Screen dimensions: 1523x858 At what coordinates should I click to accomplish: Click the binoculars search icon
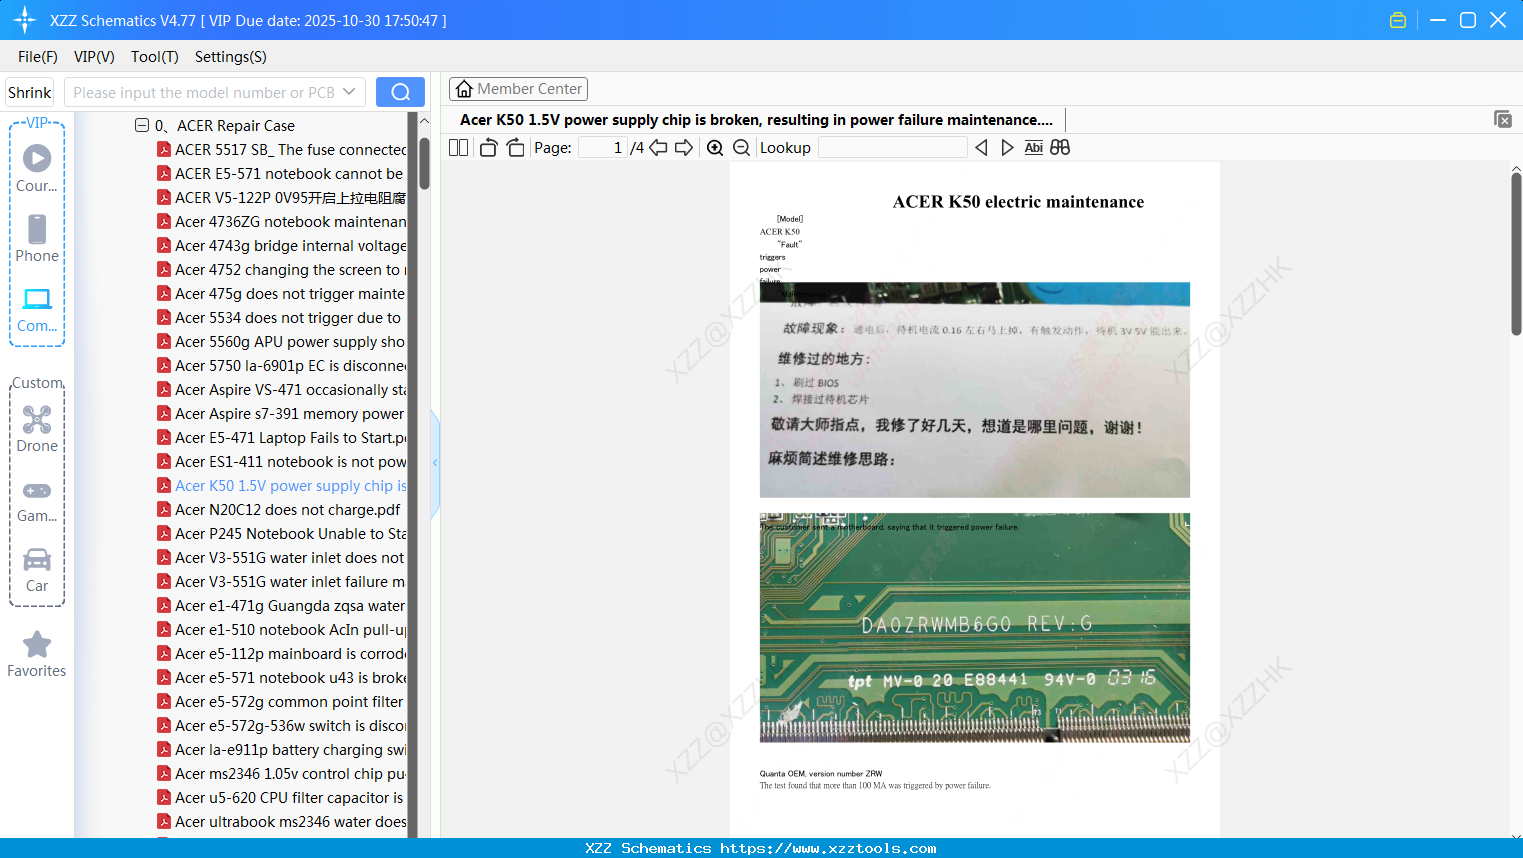pos(1060,147)
